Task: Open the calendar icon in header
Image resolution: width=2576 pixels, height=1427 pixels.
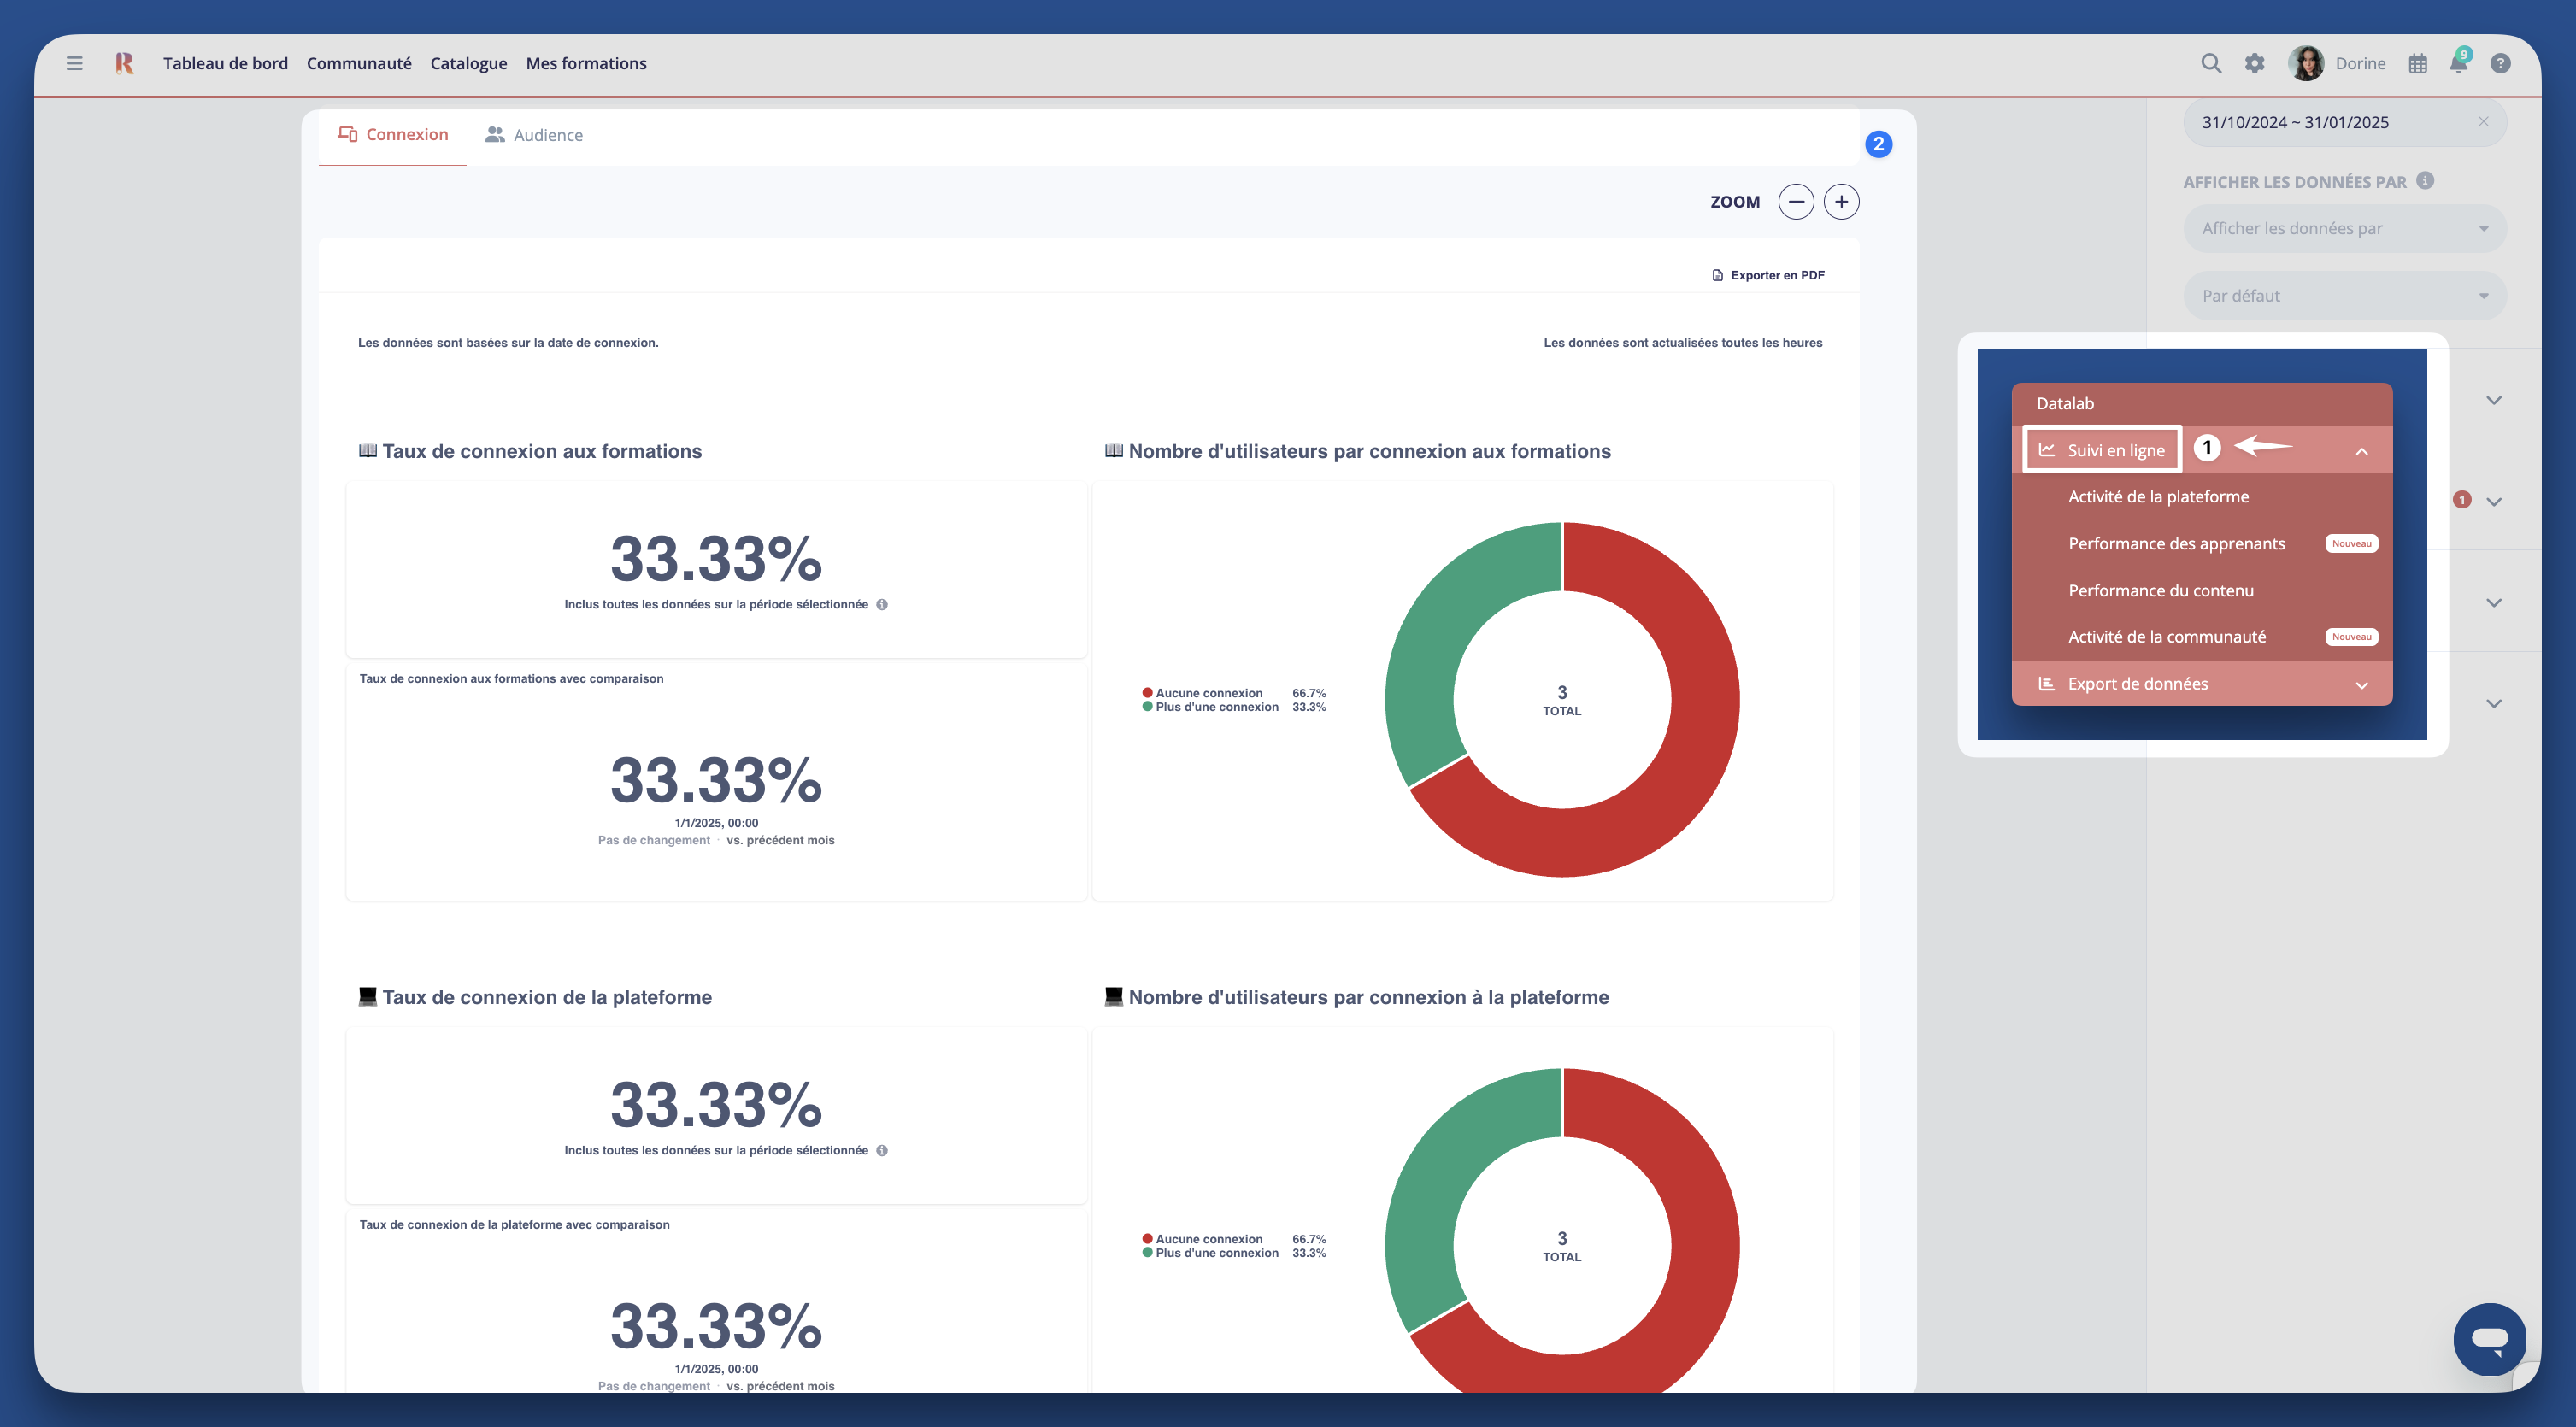Action: pyautogui.click(x=2417, y=64)
